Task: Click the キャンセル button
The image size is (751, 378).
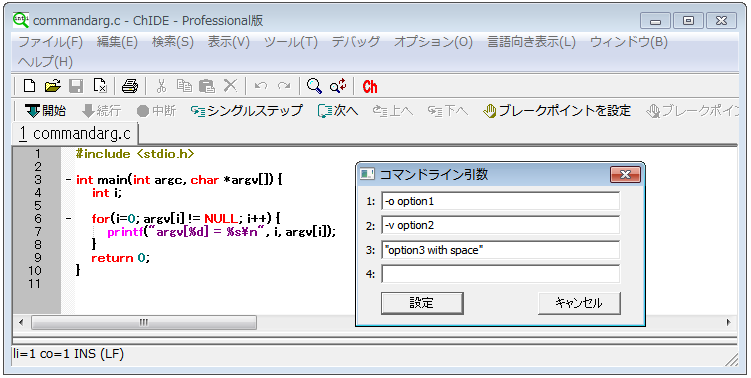Action: [x=579, y=303]
